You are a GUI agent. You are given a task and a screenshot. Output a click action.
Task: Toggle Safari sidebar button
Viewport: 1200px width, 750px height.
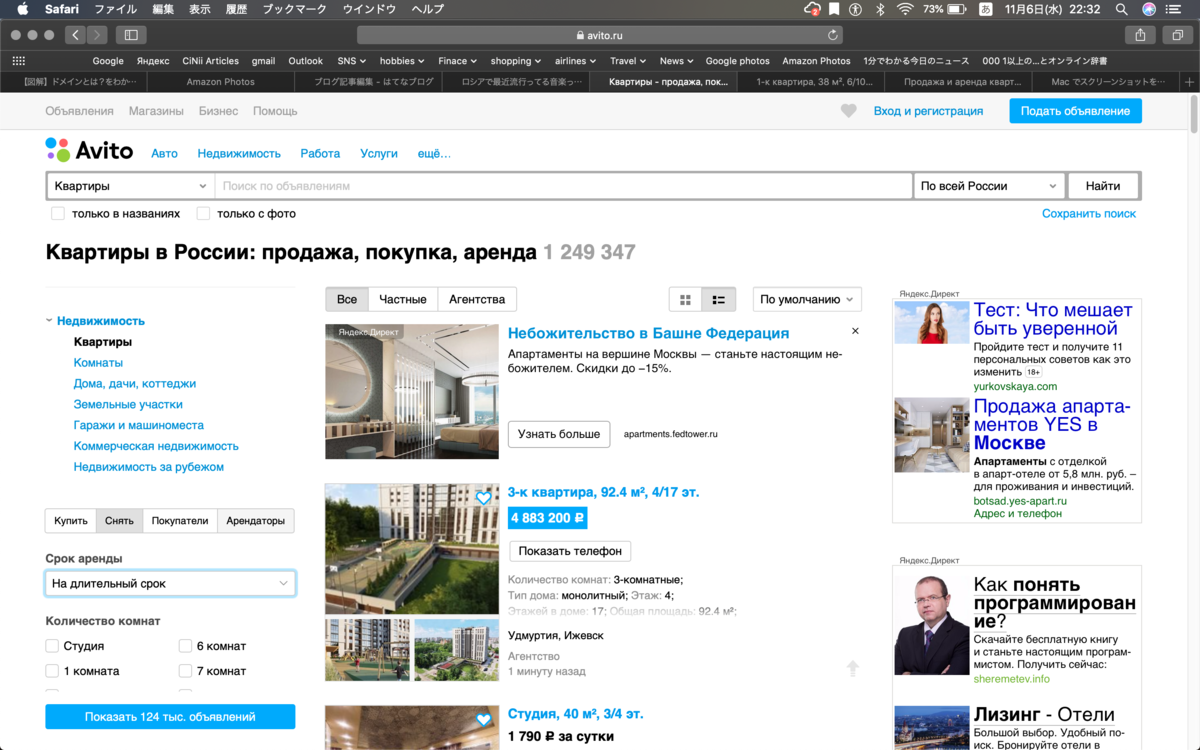[130, 34]
